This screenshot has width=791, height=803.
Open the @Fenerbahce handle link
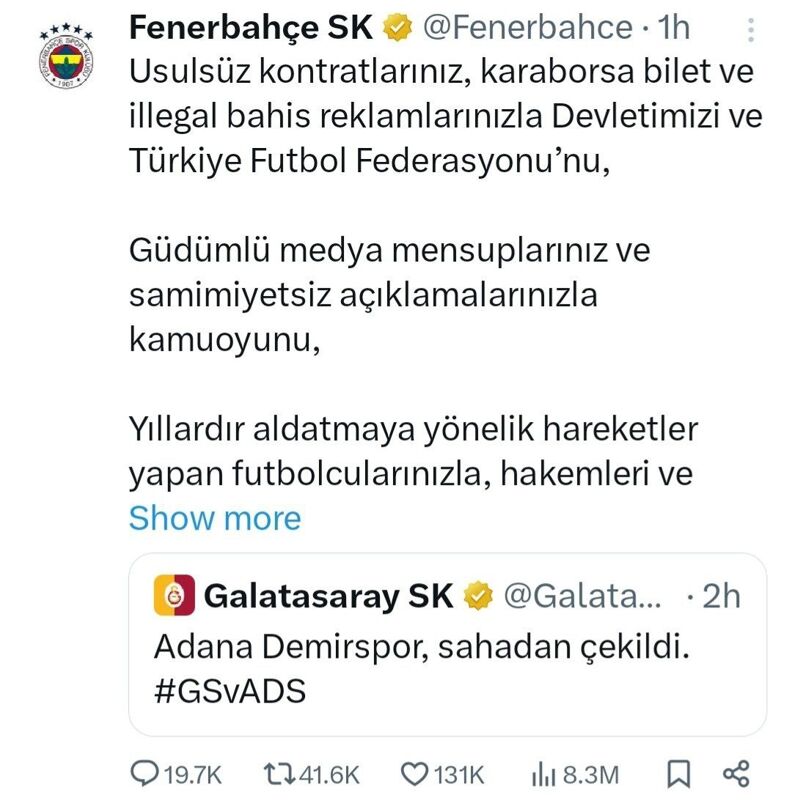527,27
